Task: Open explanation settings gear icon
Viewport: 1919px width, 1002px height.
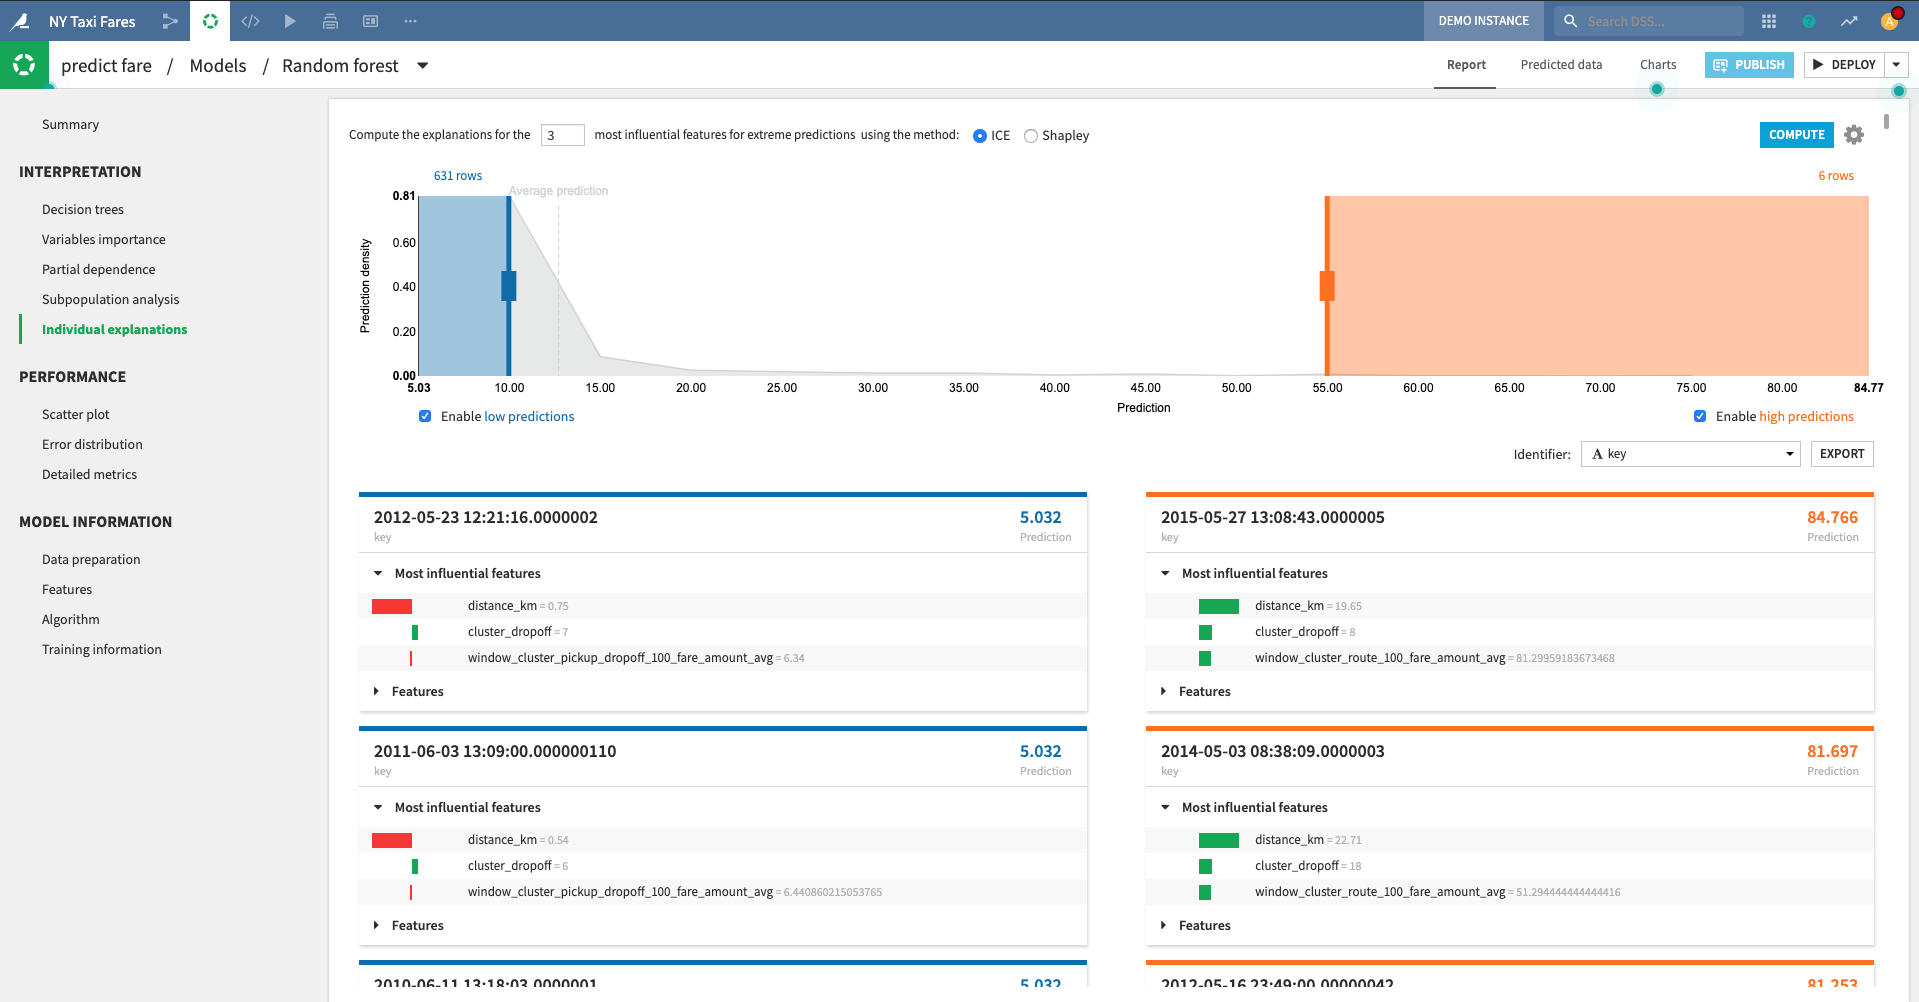Action: (1854, 135)
